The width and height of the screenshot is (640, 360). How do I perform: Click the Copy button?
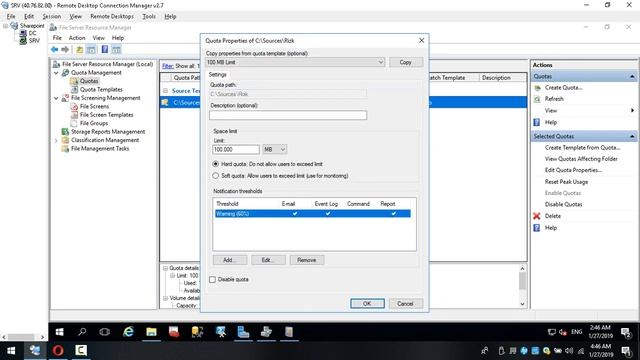coord(406,62)
